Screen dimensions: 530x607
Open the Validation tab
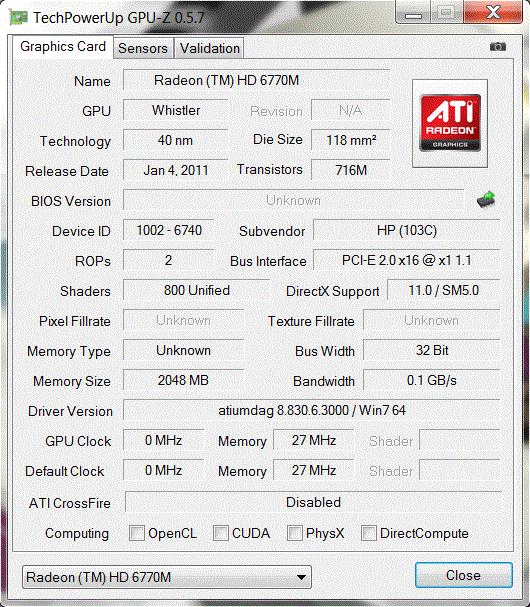click(209, 48)
